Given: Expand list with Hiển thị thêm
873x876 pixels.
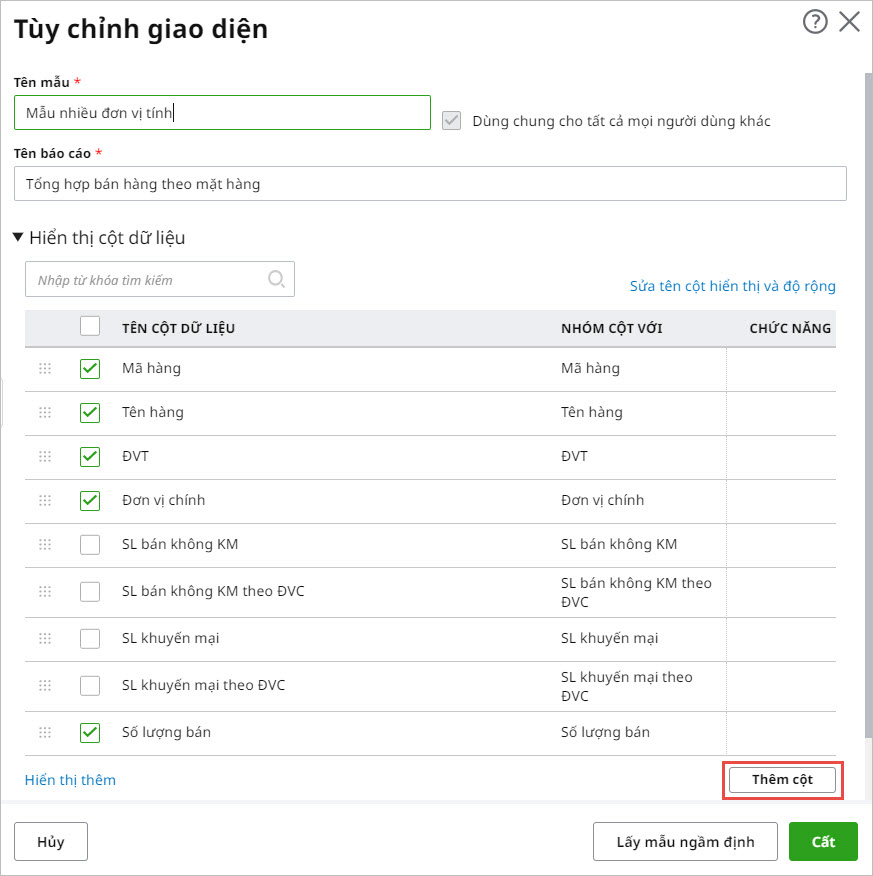Looking at the screenshot, I should (x=70, y=780).
